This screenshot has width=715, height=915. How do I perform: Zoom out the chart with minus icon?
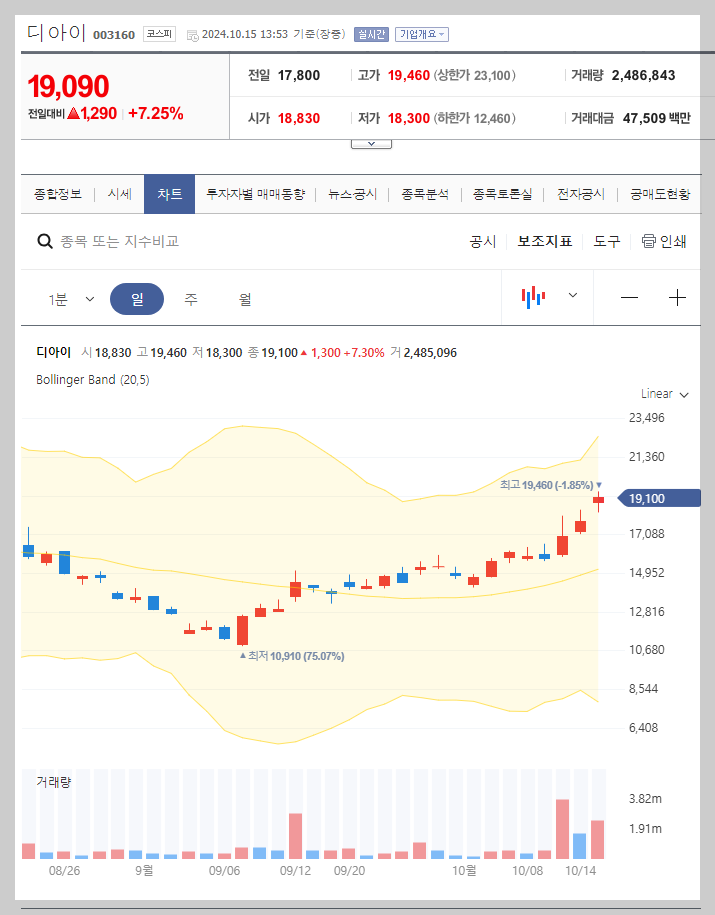pos(632,297)
